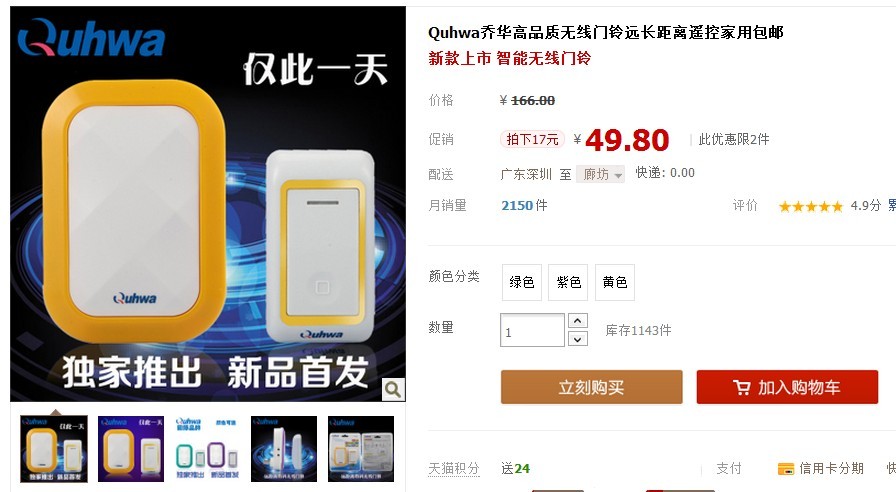Select the first yellow doorbell thumbnail
The width and height of the screenshot is (896, 492).
54,449
